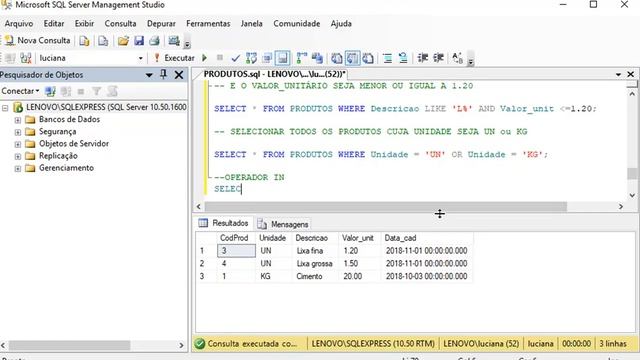Open the Editar menu
The image size is (640, 360).
pyautogui.click(x=54, y=24)
